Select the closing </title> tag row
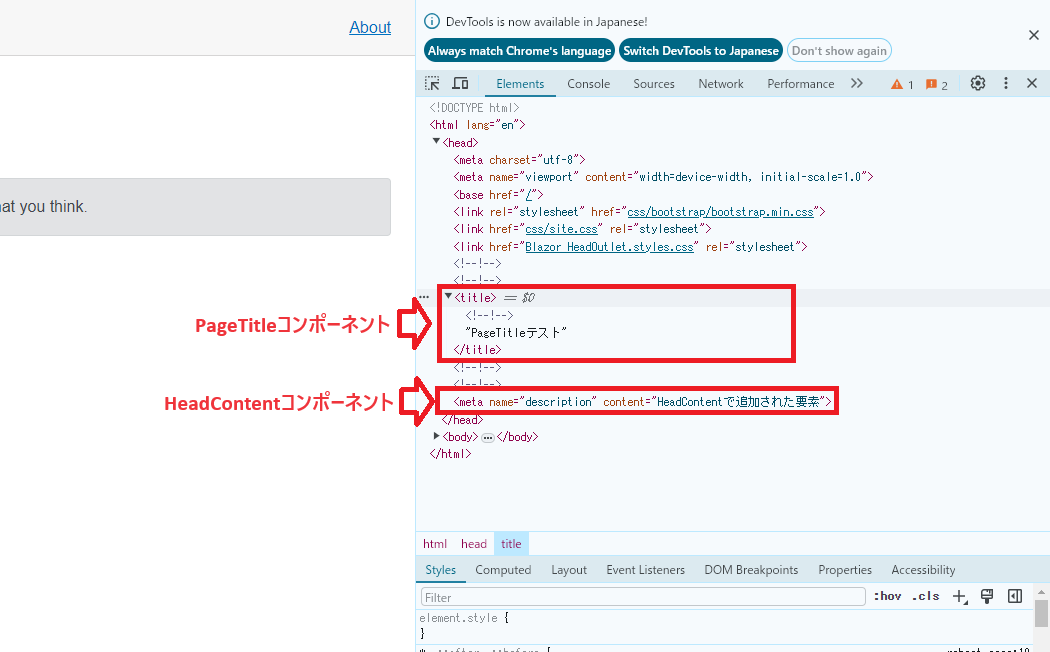 coord(477,349)
